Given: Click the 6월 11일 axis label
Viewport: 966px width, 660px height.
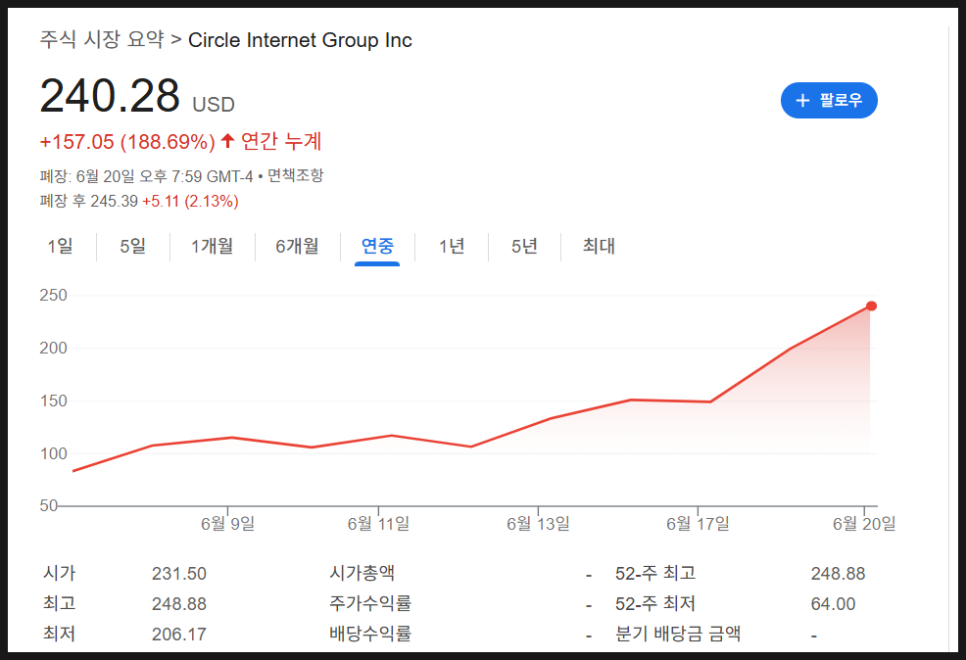Looking at the screenshot, I should (378, 524).
